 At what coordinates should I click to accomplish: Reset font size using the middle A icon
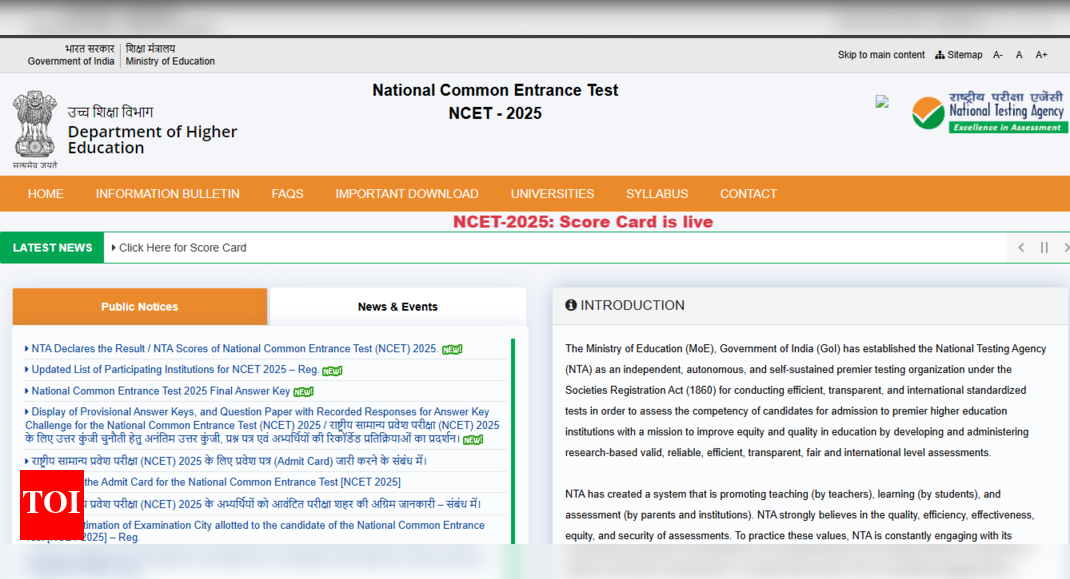pyautogui.click(x=1019, y=54)
